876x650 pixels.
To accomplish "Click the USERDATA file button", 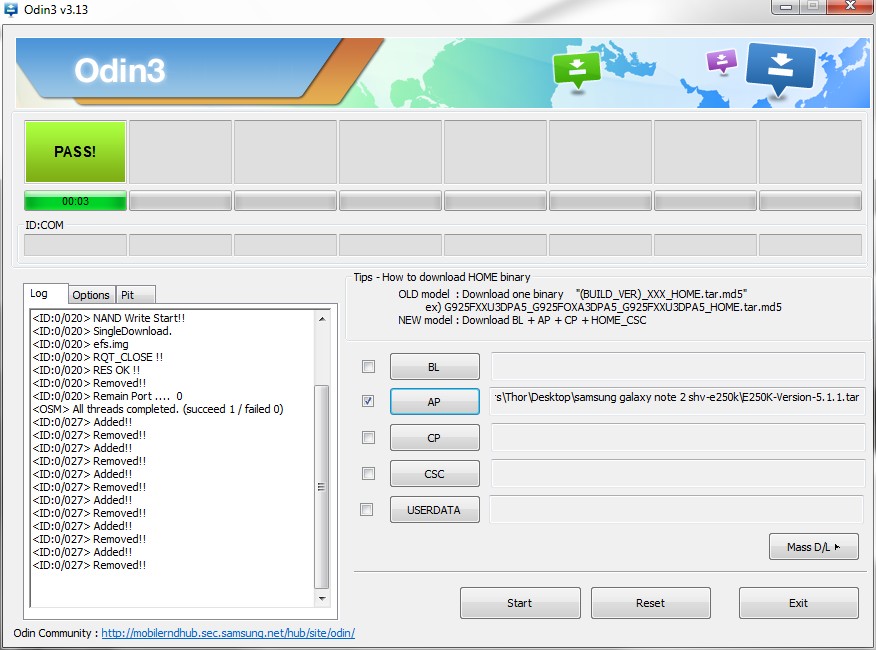I will click(435, 510).
